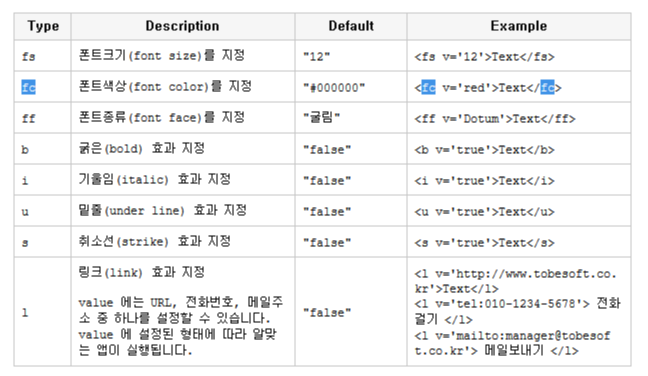Screen dimensions: 648x376
Task: Click the '밑줄(under line) 효과 지정' description
Action: (163, 210)
